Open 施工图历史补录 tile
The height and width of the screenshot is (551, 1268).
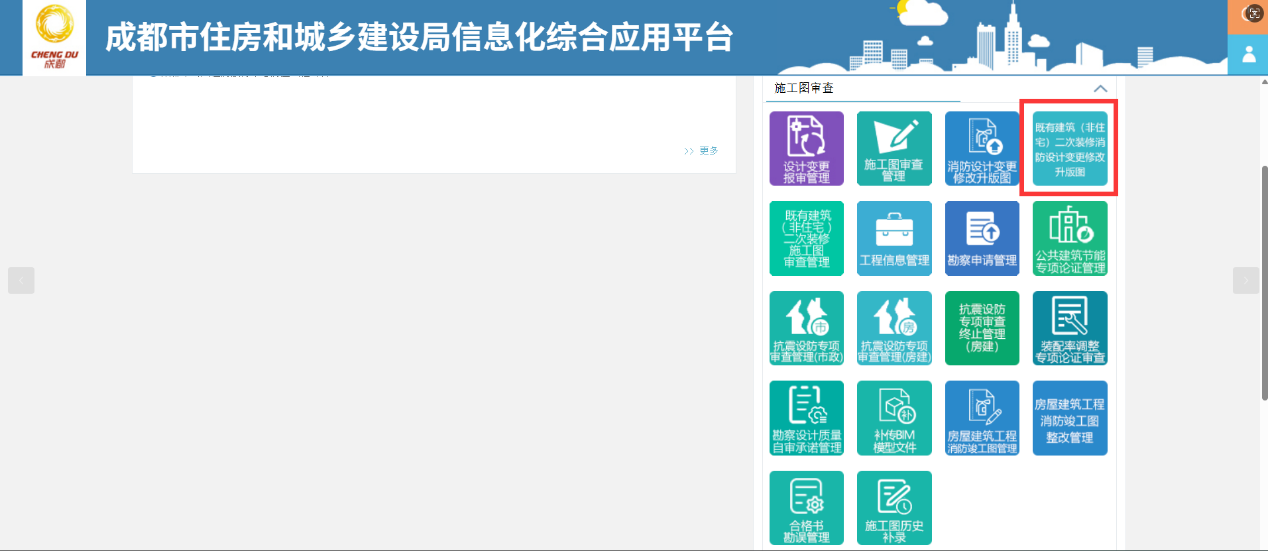pos(894,508)
